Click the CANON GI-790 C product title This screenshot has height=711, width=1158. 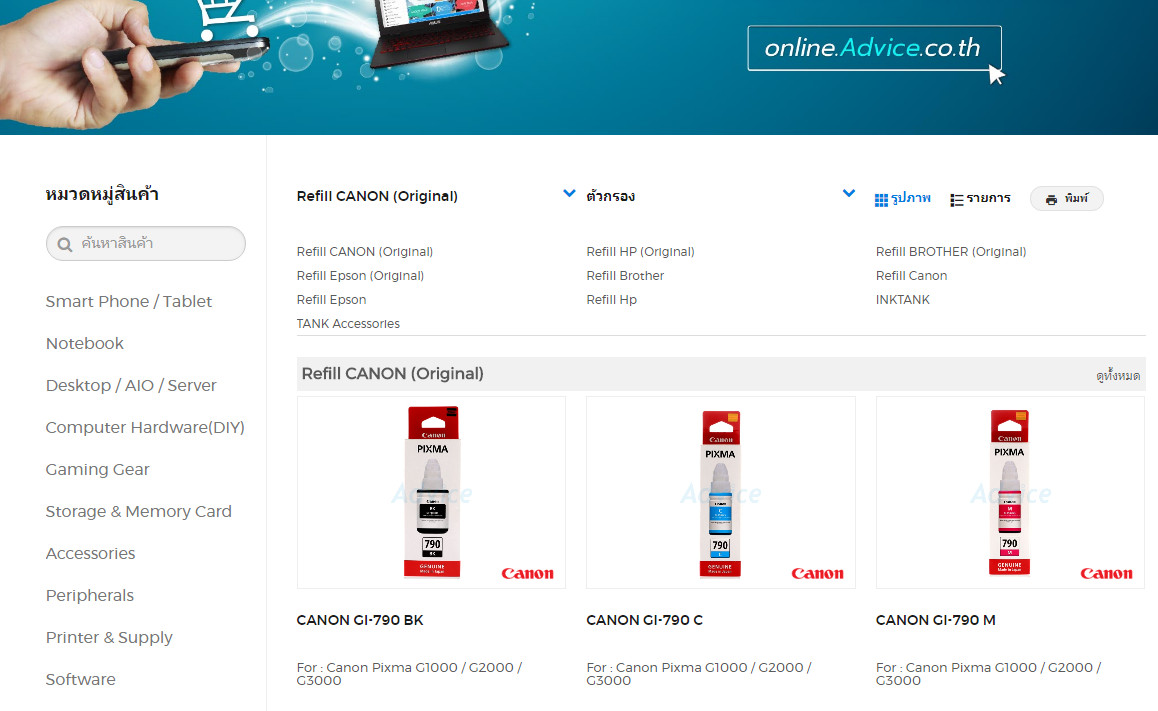pos(644,620)
